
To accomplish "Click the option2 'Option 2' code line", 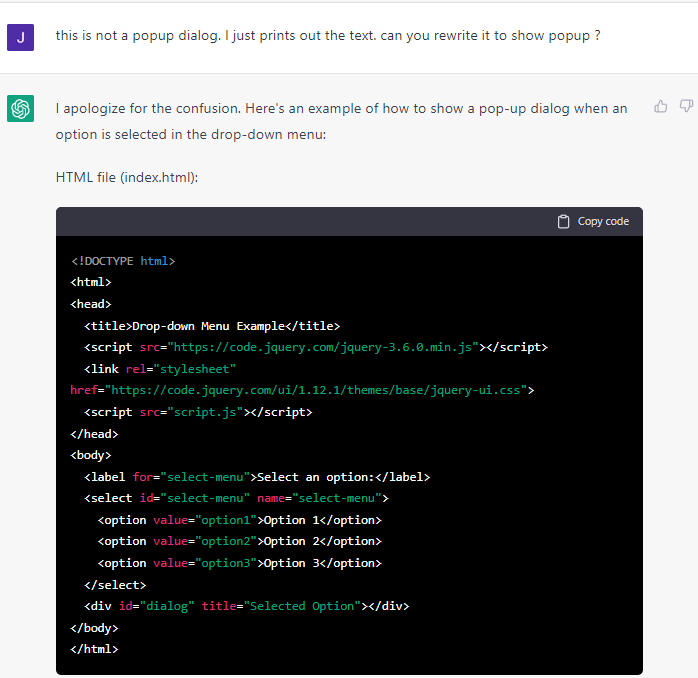I will 239,541.
